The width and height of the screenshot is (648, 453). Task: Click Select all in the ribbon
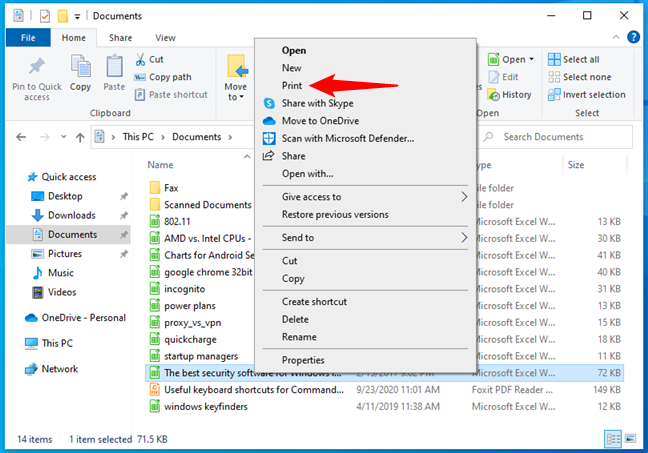click(581, 59)
